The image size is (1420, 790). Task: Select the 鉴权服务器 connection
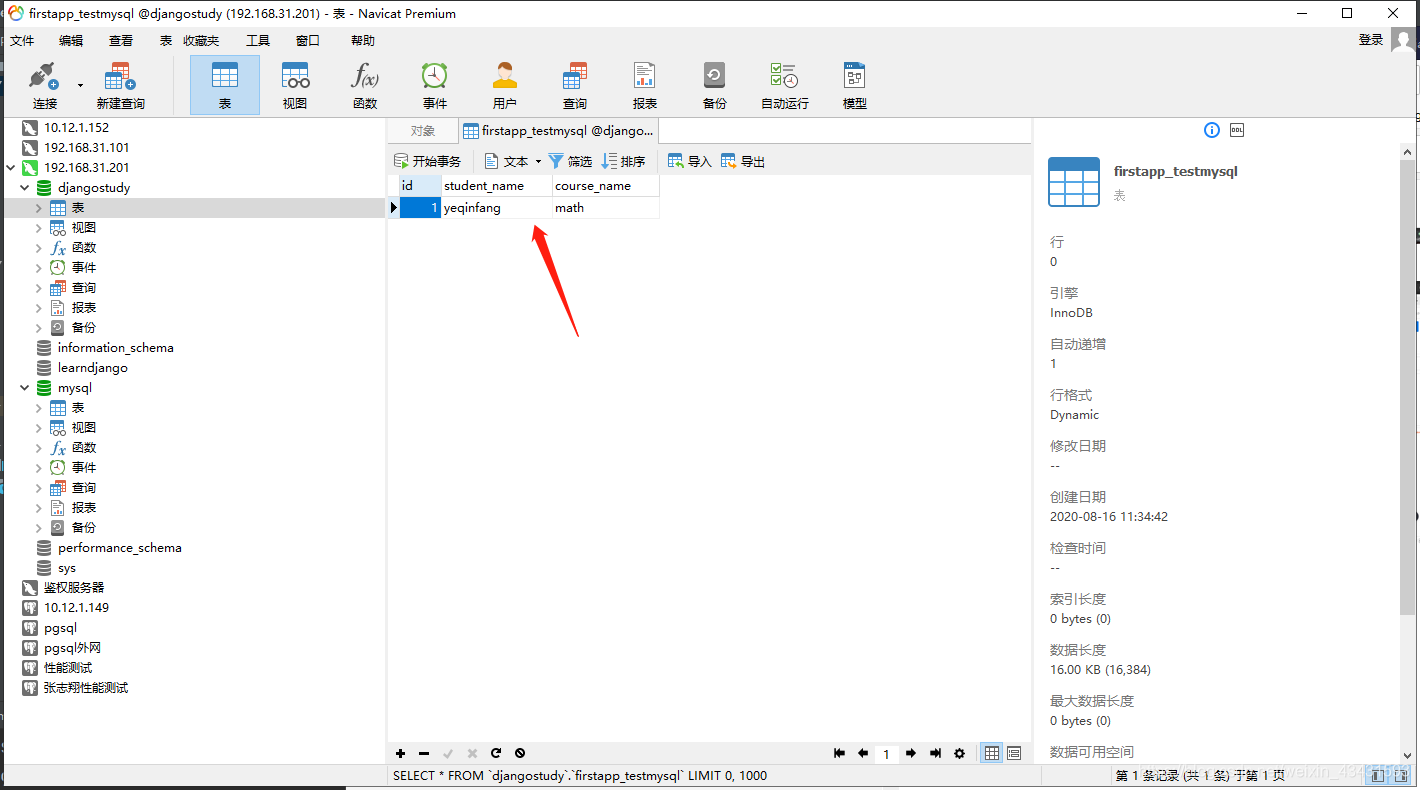[x=74, y=588]
